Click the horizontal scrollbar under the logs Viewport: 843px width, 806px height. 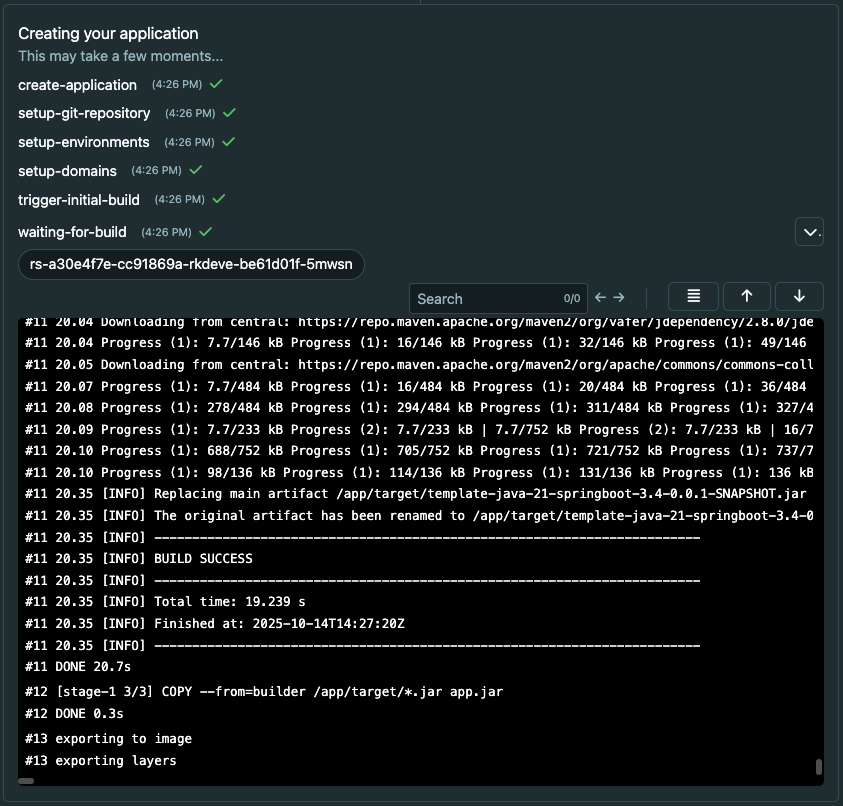[27, 781]
